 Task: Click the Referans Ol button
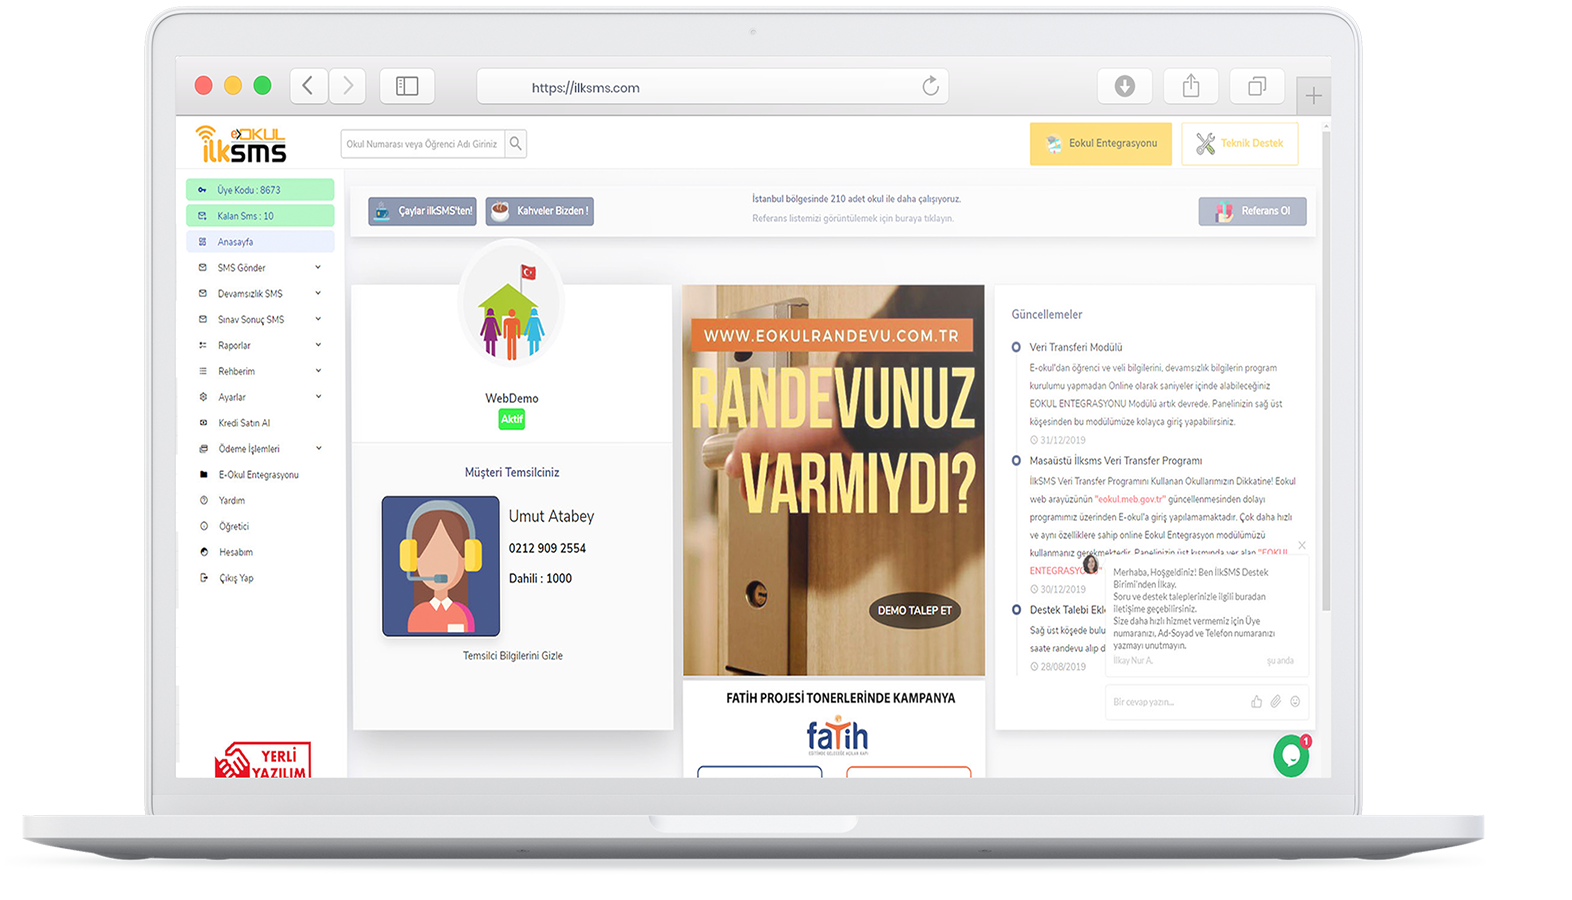[x=1252, y=211]
